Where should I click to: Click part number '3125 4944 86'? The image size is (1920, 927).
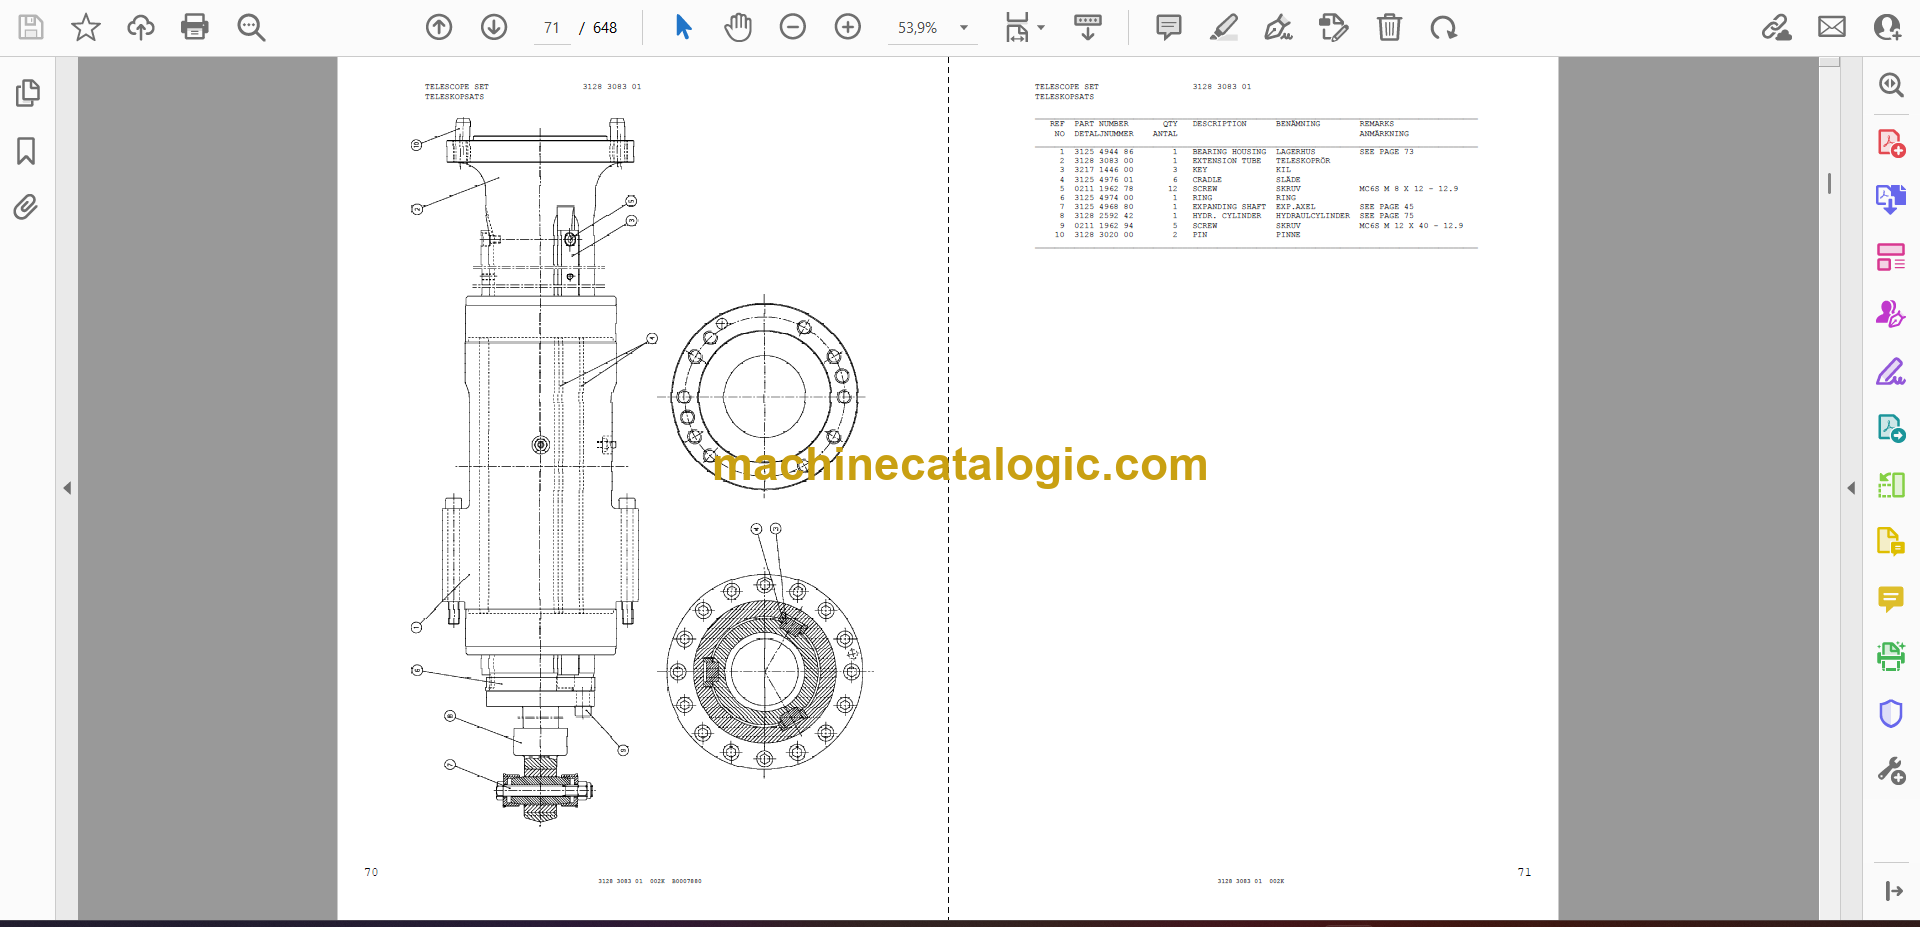click(1104, 152)
